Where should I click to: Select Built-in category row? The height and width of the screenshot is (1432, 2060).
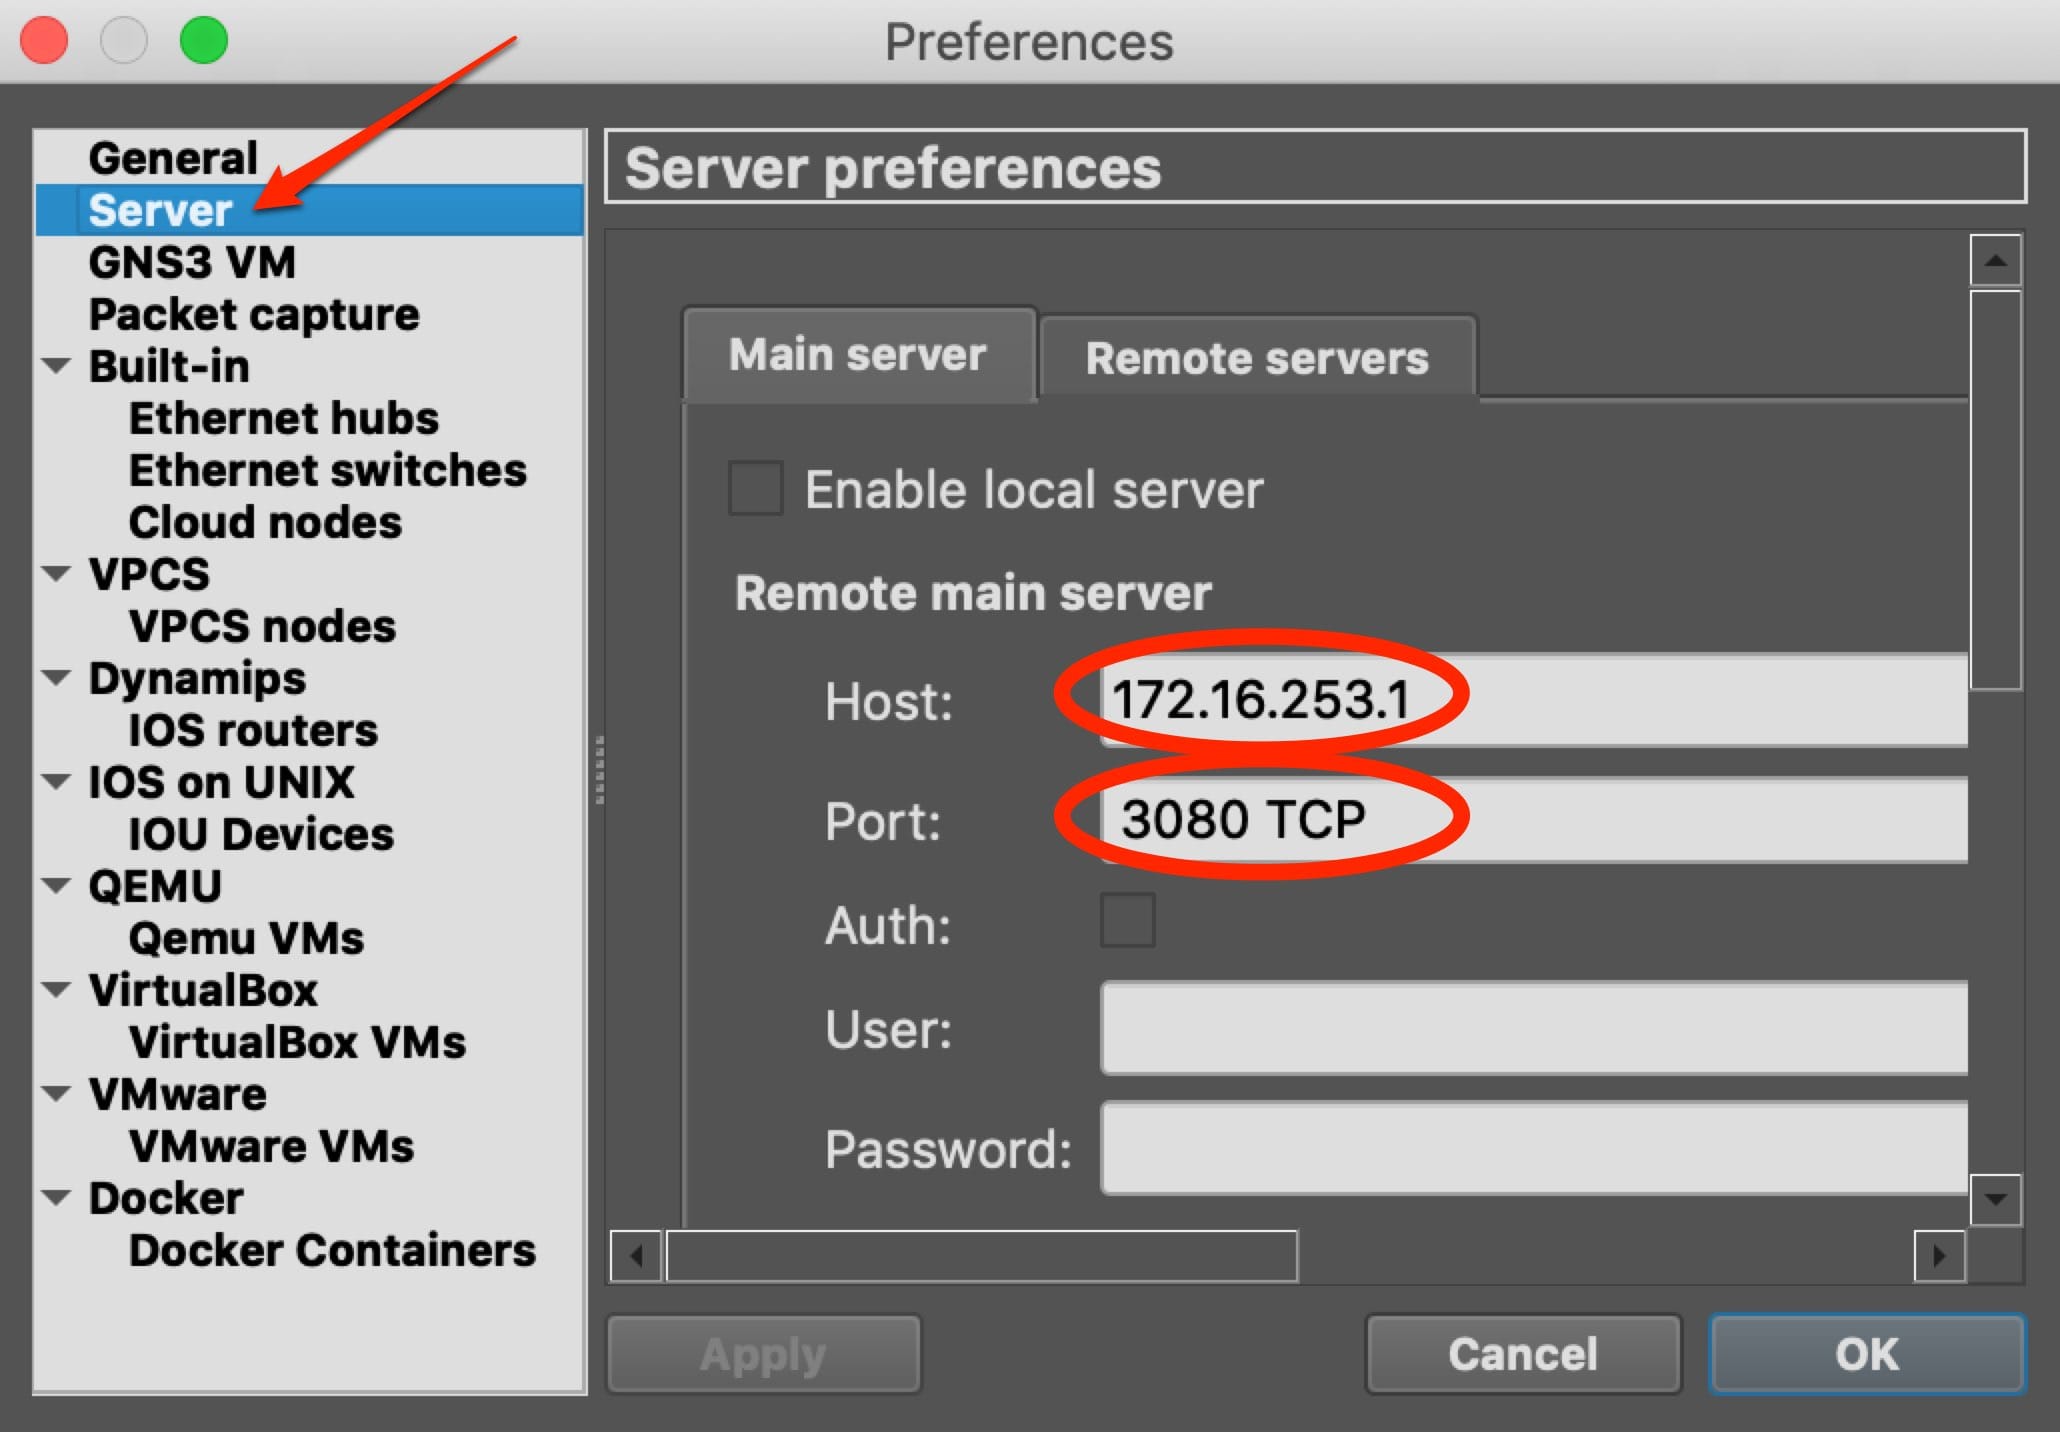click(x=309, y=366)
